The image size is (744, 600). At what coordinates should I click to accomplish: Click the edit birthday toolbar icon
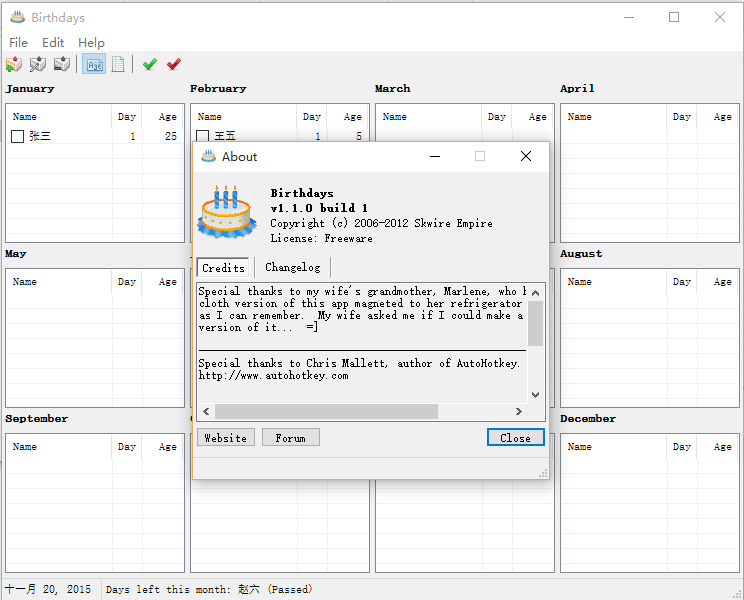click(38, 65)
